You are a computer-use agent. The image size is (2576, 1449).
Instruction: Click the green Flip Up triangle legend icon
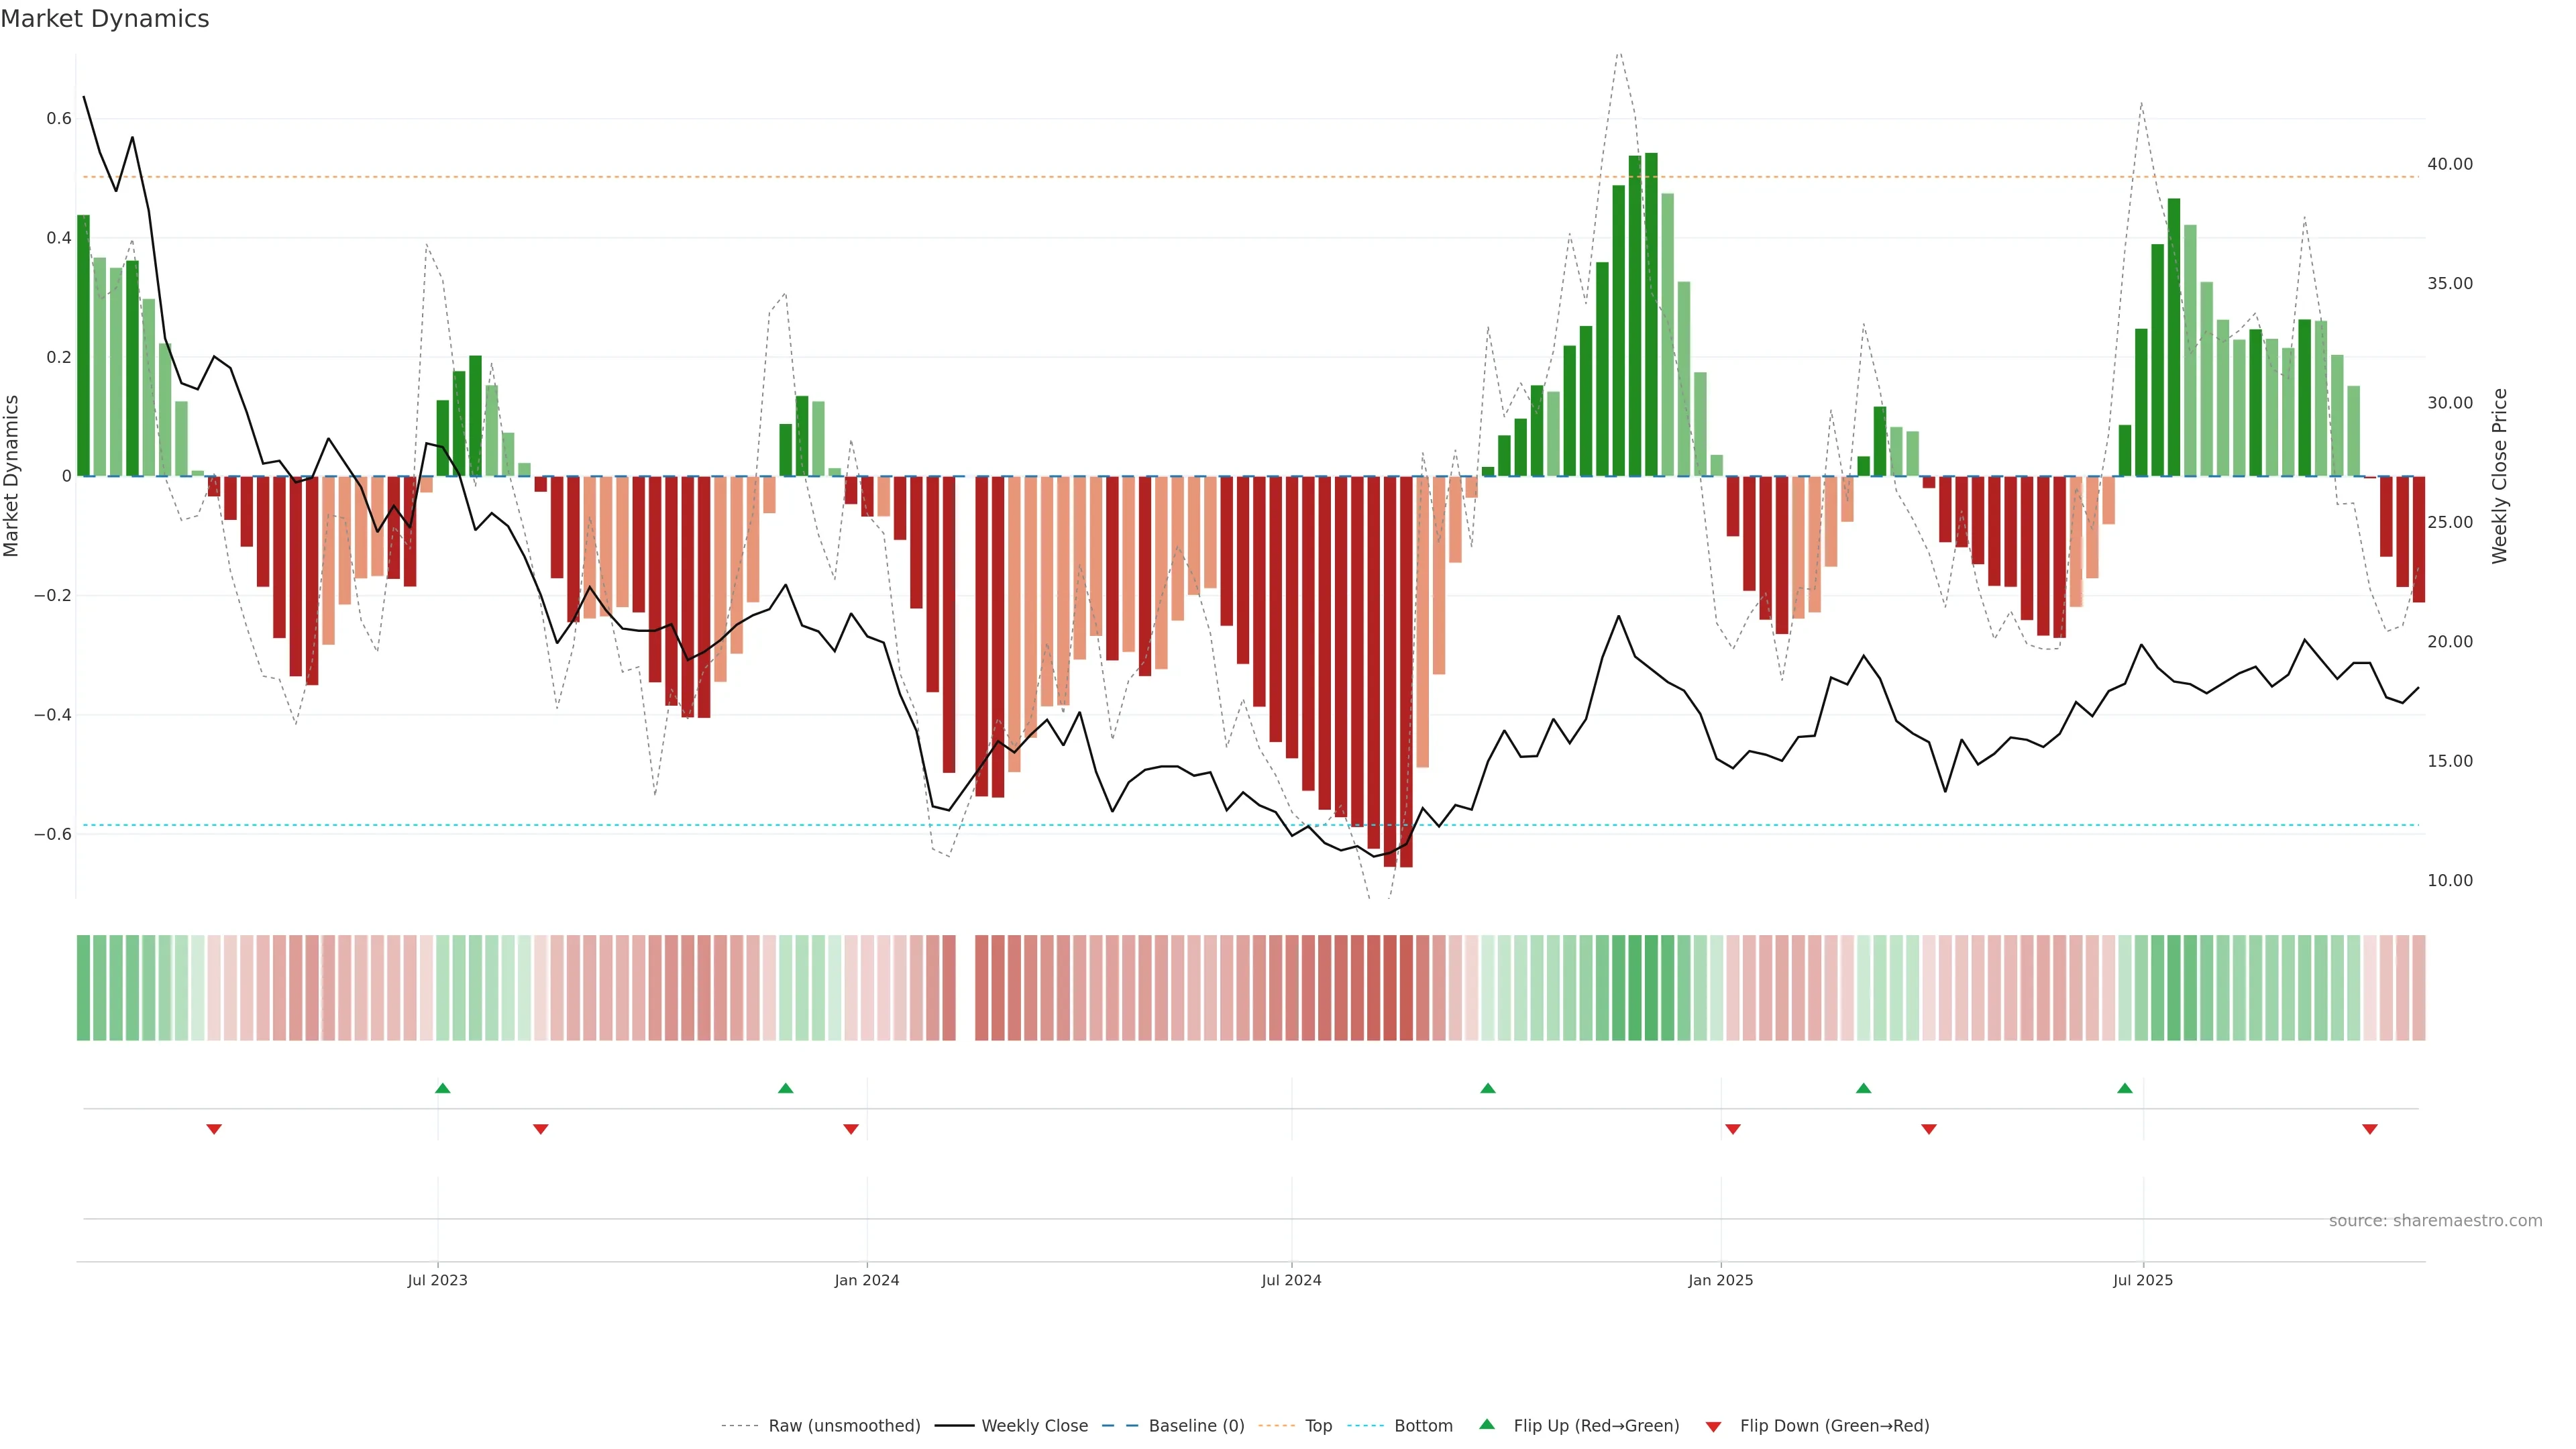1487,1424
